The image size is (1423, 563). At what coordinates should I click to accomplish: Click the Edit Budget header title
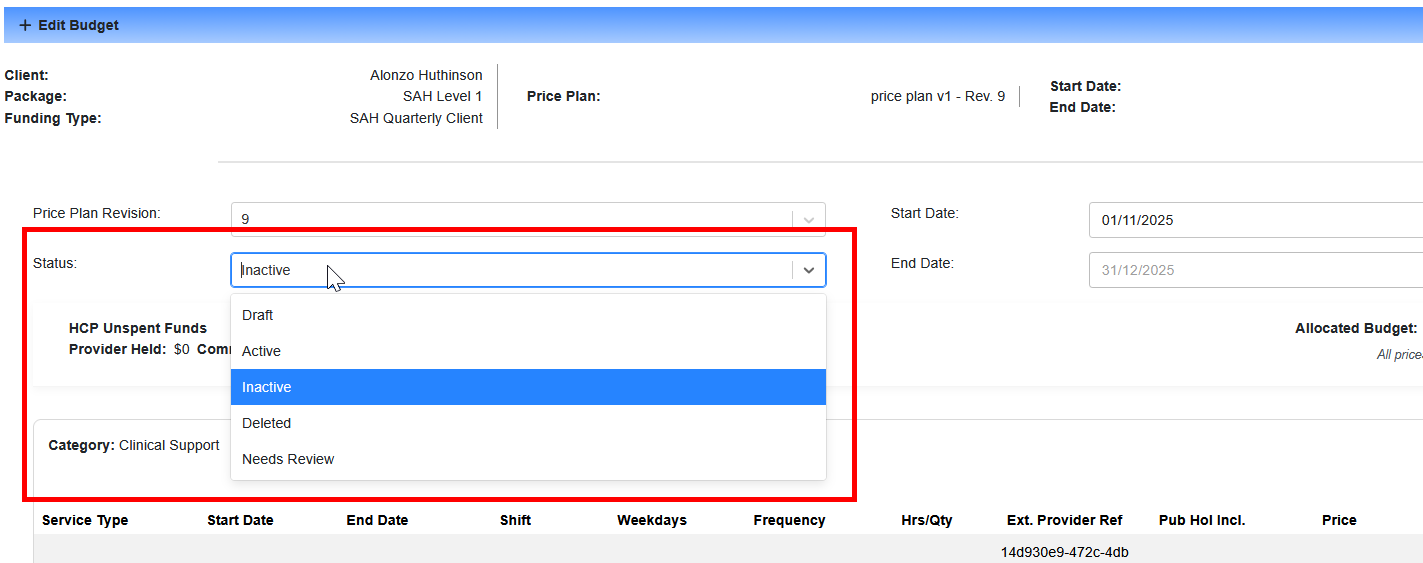[78, 25]
